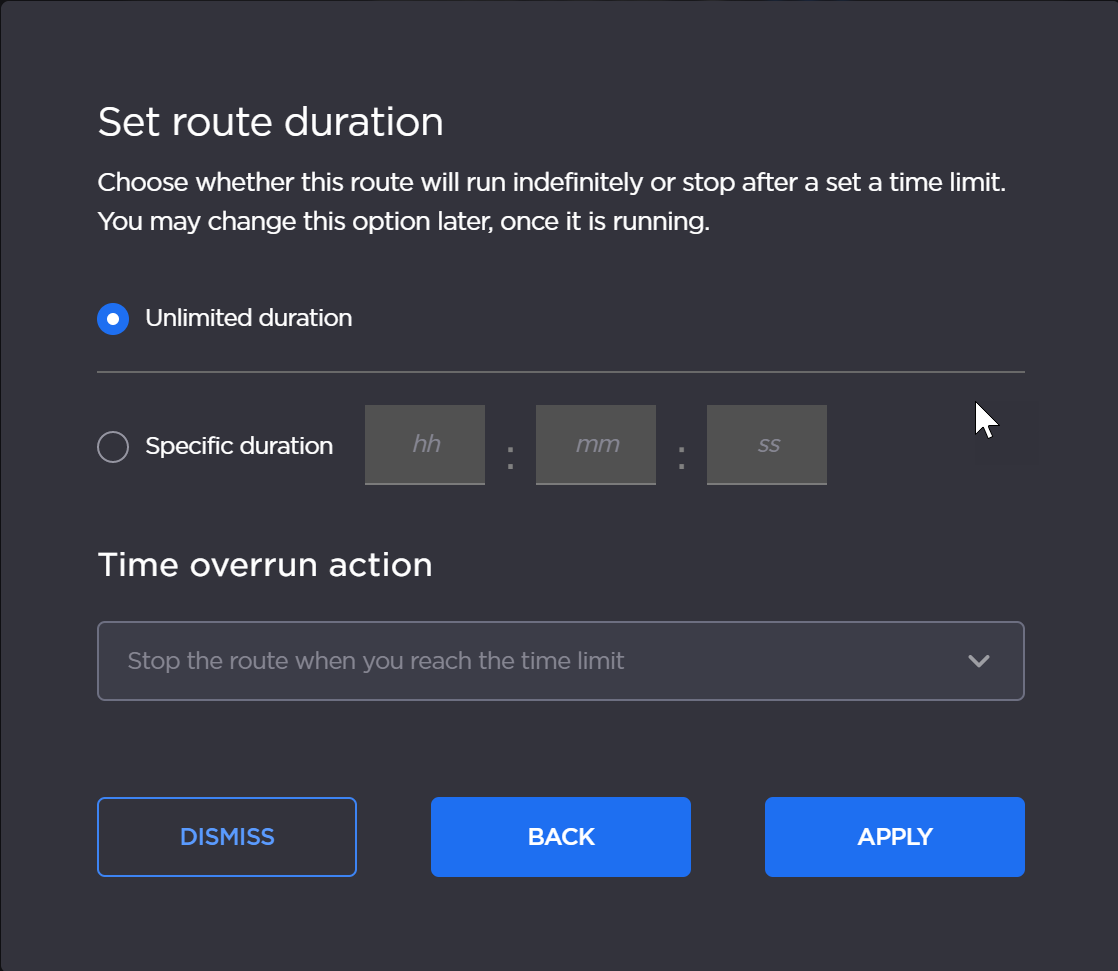
Task: Apply the route duration settings
Action: click(894, 836)
